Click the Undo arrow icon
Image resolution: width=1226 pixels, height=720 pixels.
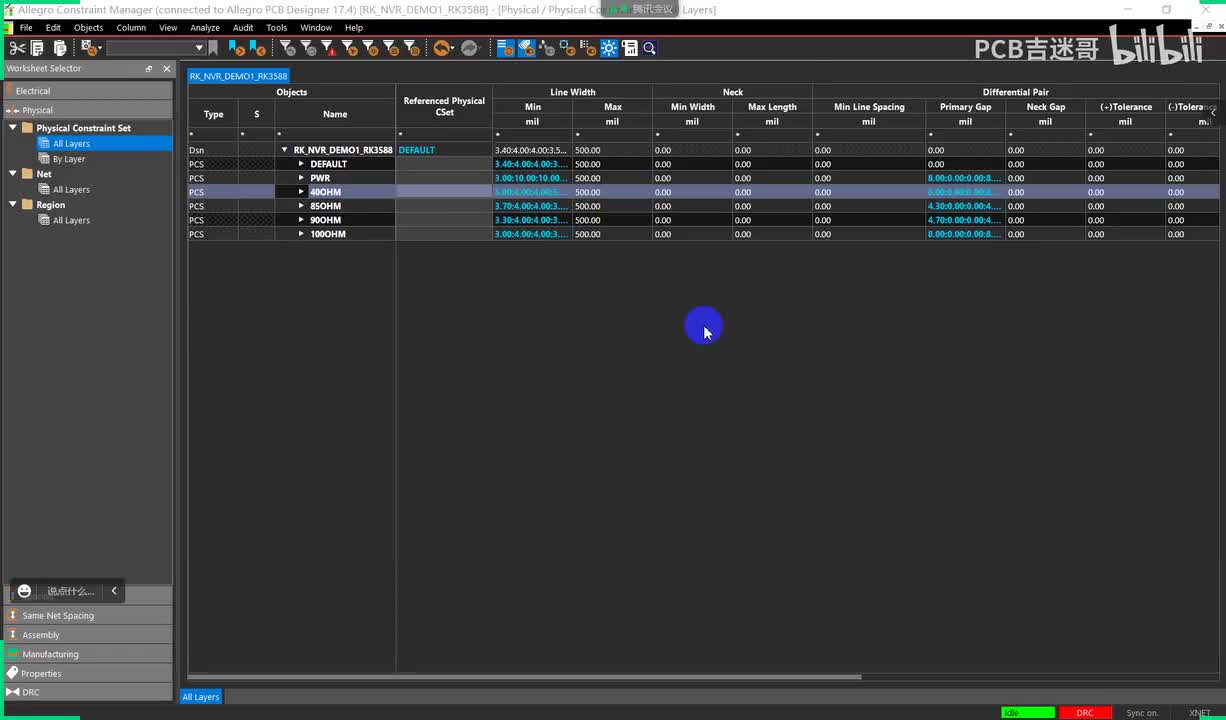[443, 48]
